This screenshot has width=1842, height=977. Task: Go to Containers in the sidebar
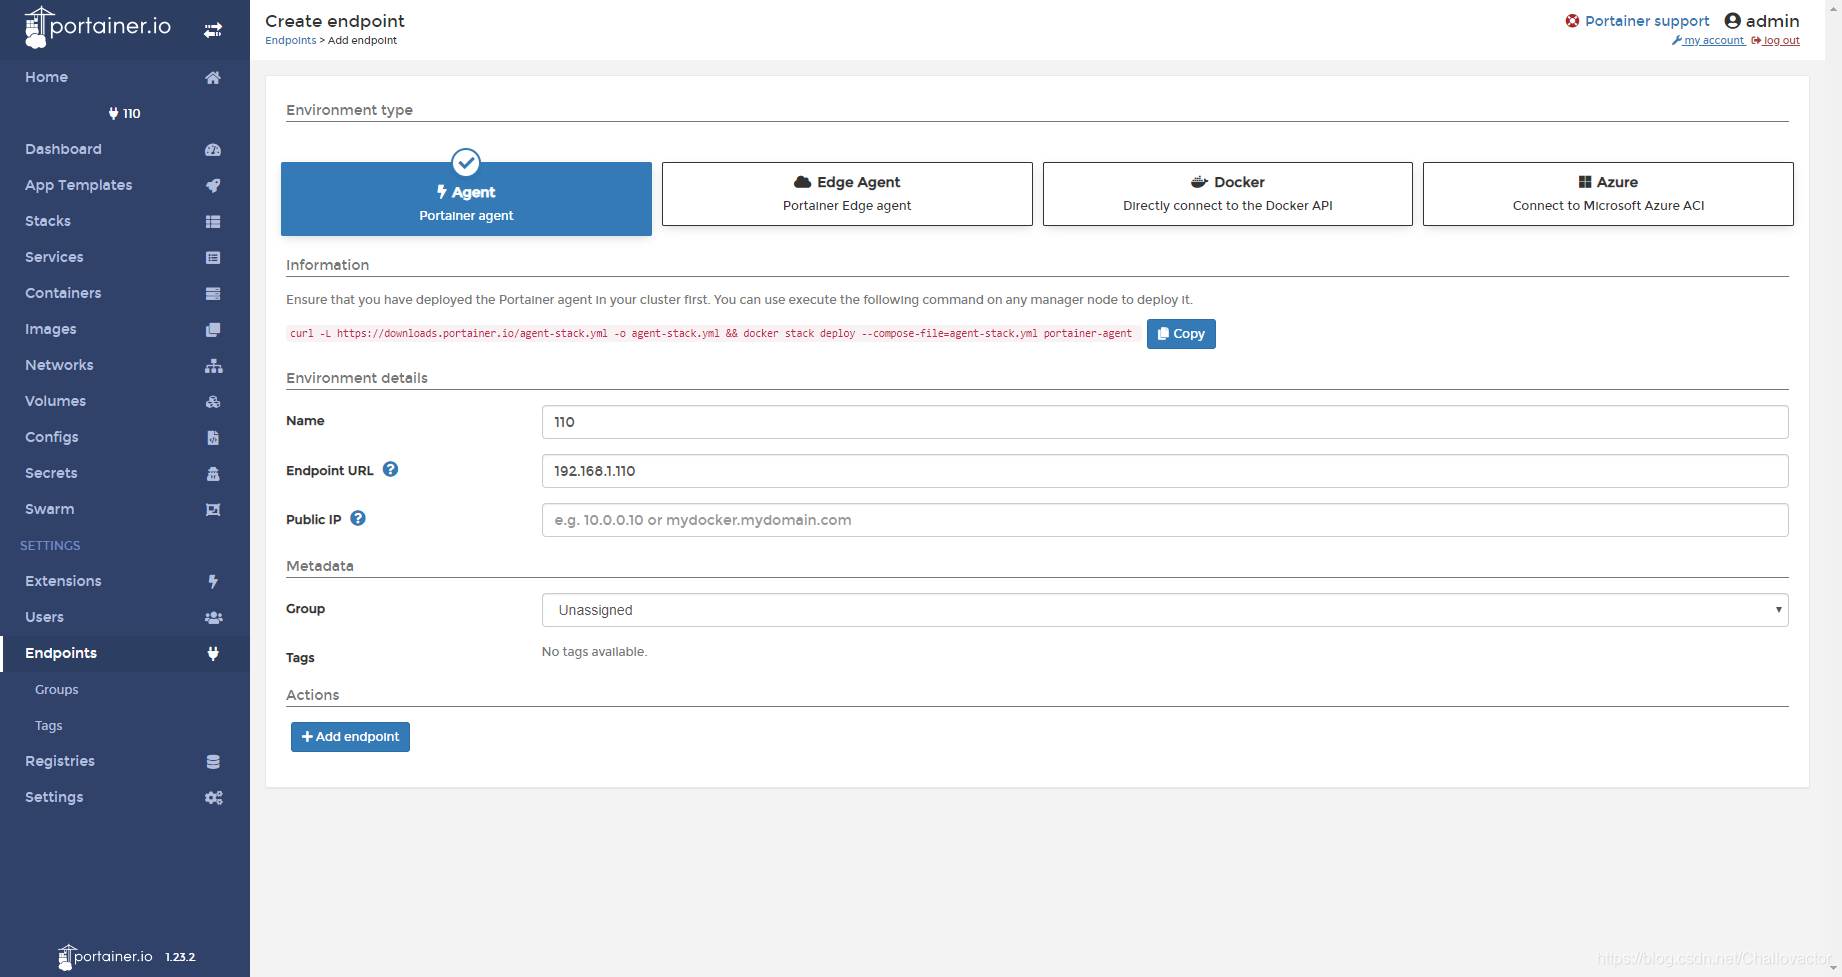[x=63, y=293]
